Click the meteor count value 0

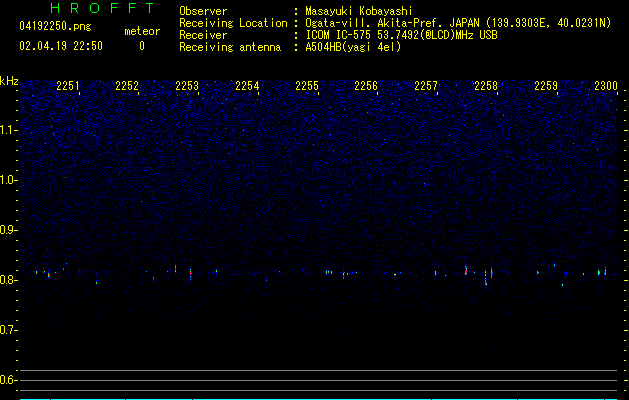(142, 46)
